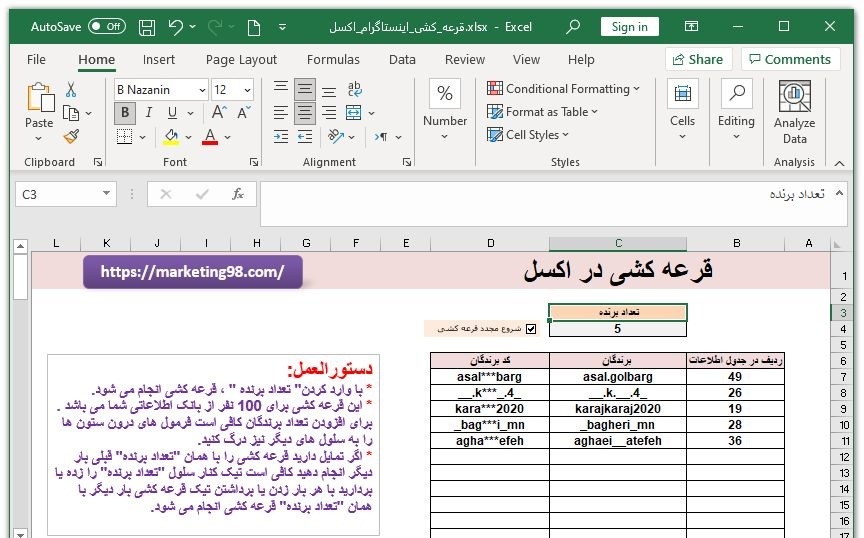Apply cell Borders icon
The width and height of the screenshot is (864, 538).
pyautogui.click(x=125, y=137)
